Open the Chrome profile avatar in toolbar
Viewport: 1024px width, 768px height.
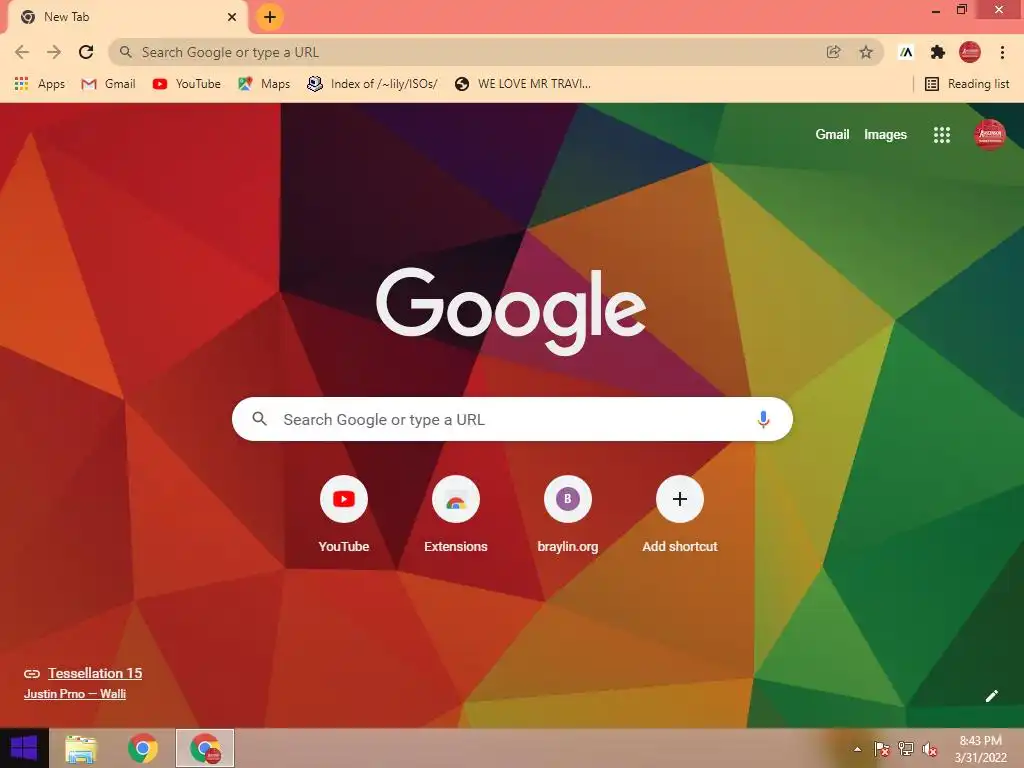[x=970, y=52]
